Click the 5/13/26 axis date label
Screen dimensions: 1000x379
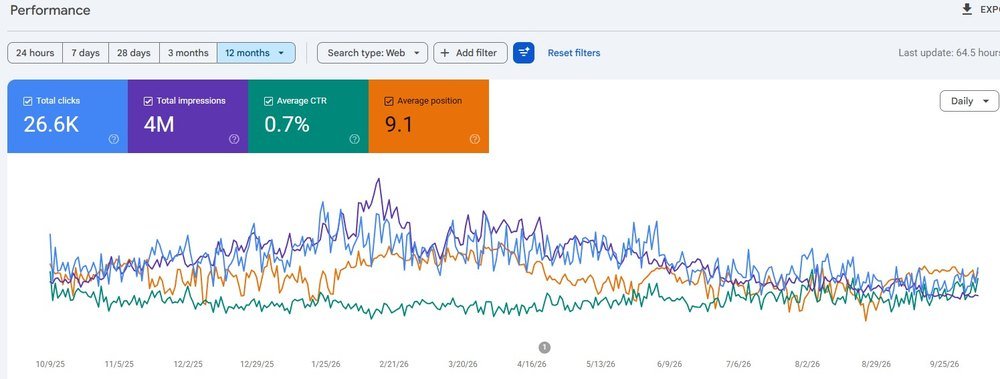point(601,364)
